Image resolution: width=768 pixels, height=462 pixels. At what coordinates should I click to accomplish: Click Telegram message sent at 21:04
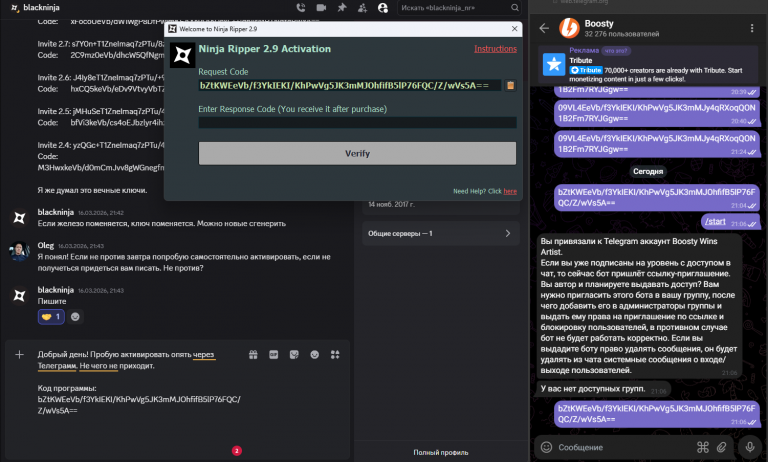coord(657,197)
